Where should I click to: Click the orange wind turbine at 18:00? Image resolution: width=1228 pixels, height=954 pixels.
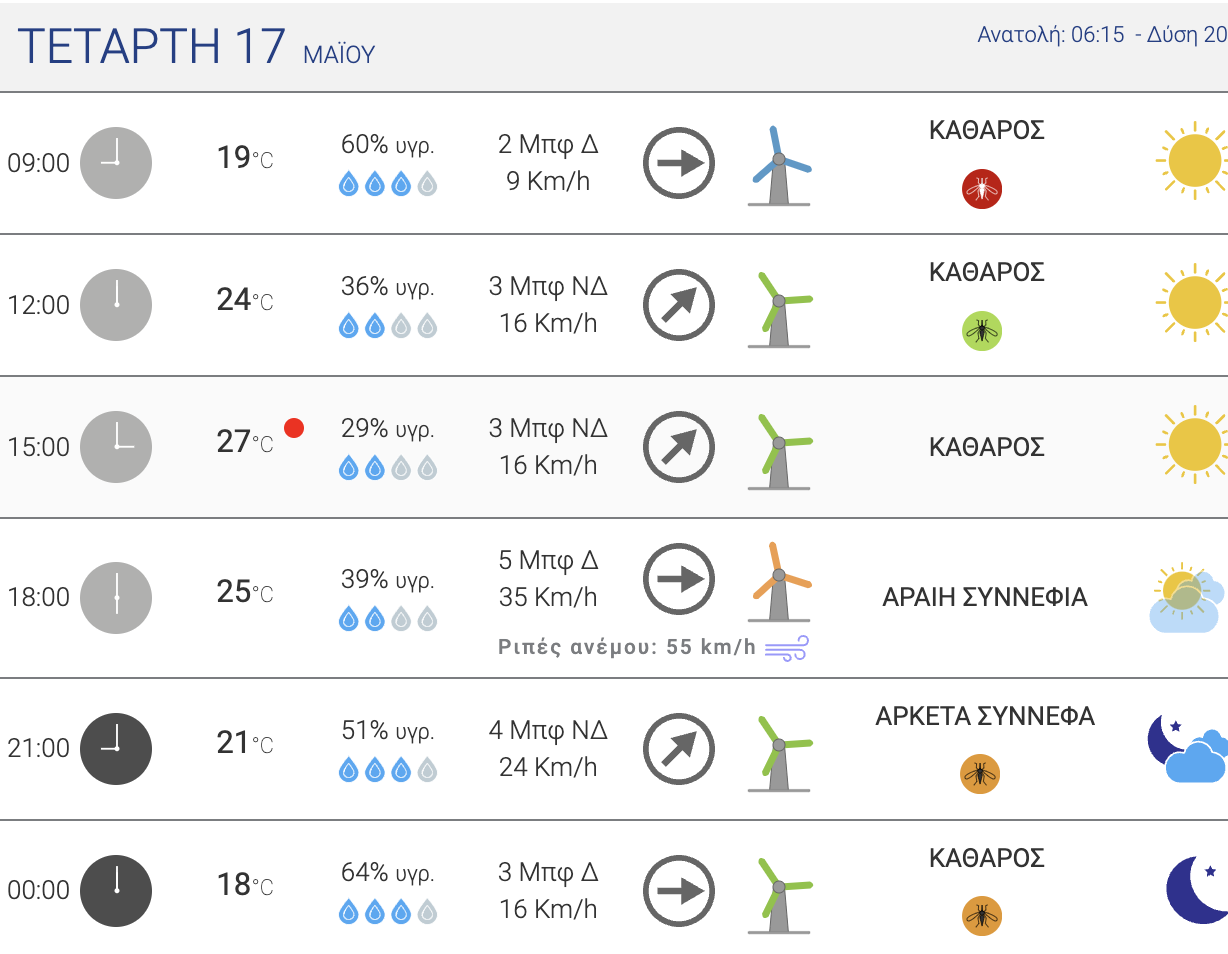[x=779, y=583]
